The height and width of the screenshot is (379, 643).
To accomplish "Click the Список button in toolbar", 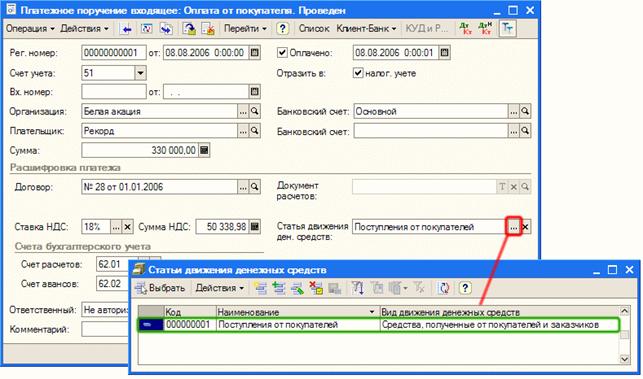I will [x=314, y=29].
